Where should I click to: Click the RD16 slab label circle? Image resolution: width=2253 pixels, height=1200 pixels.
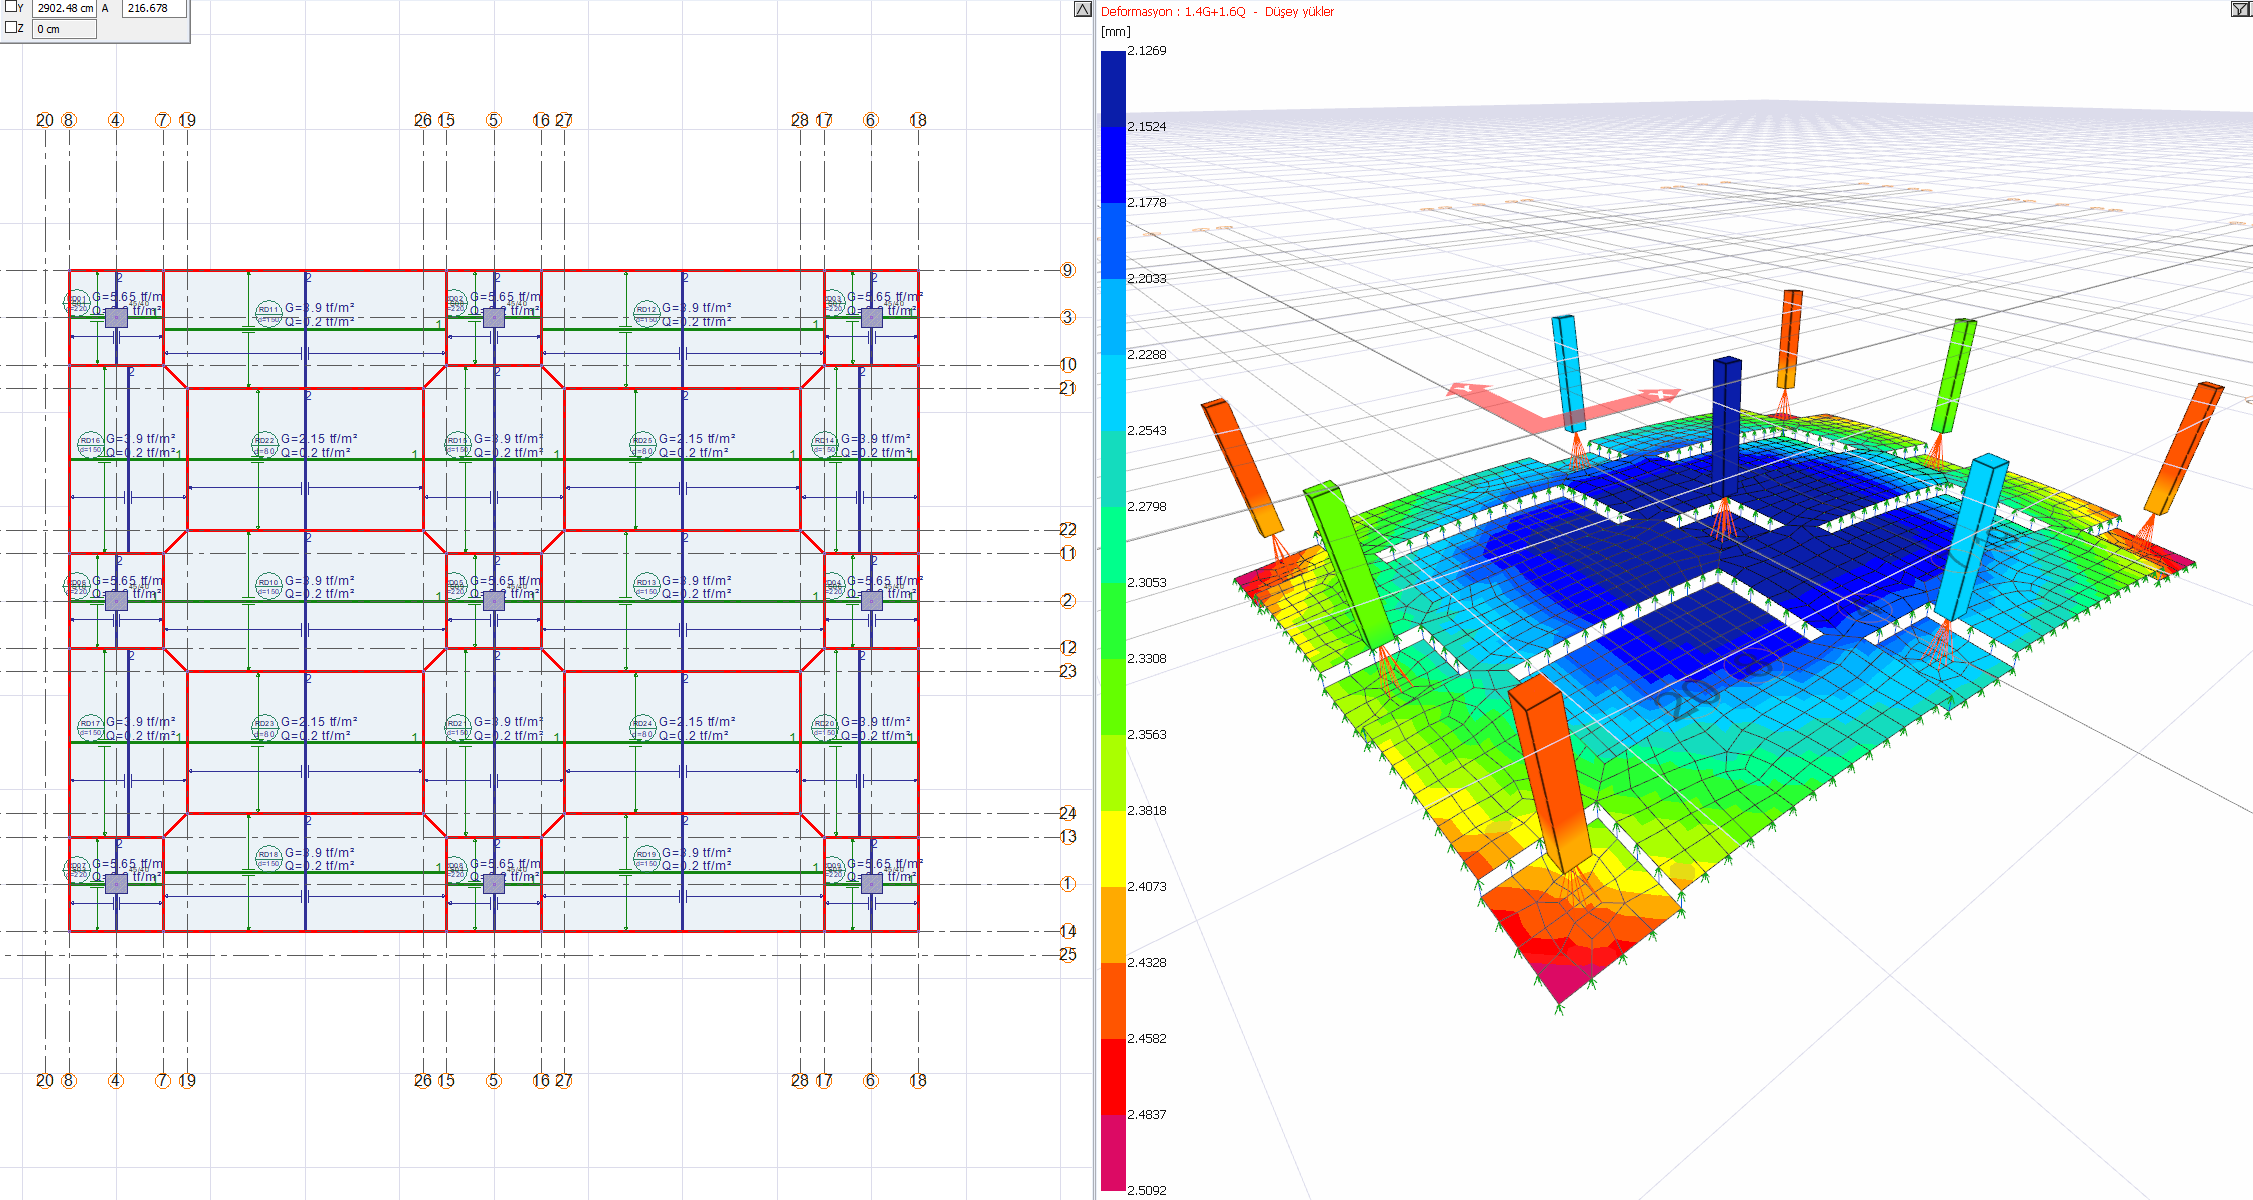(x=91, y=444)
